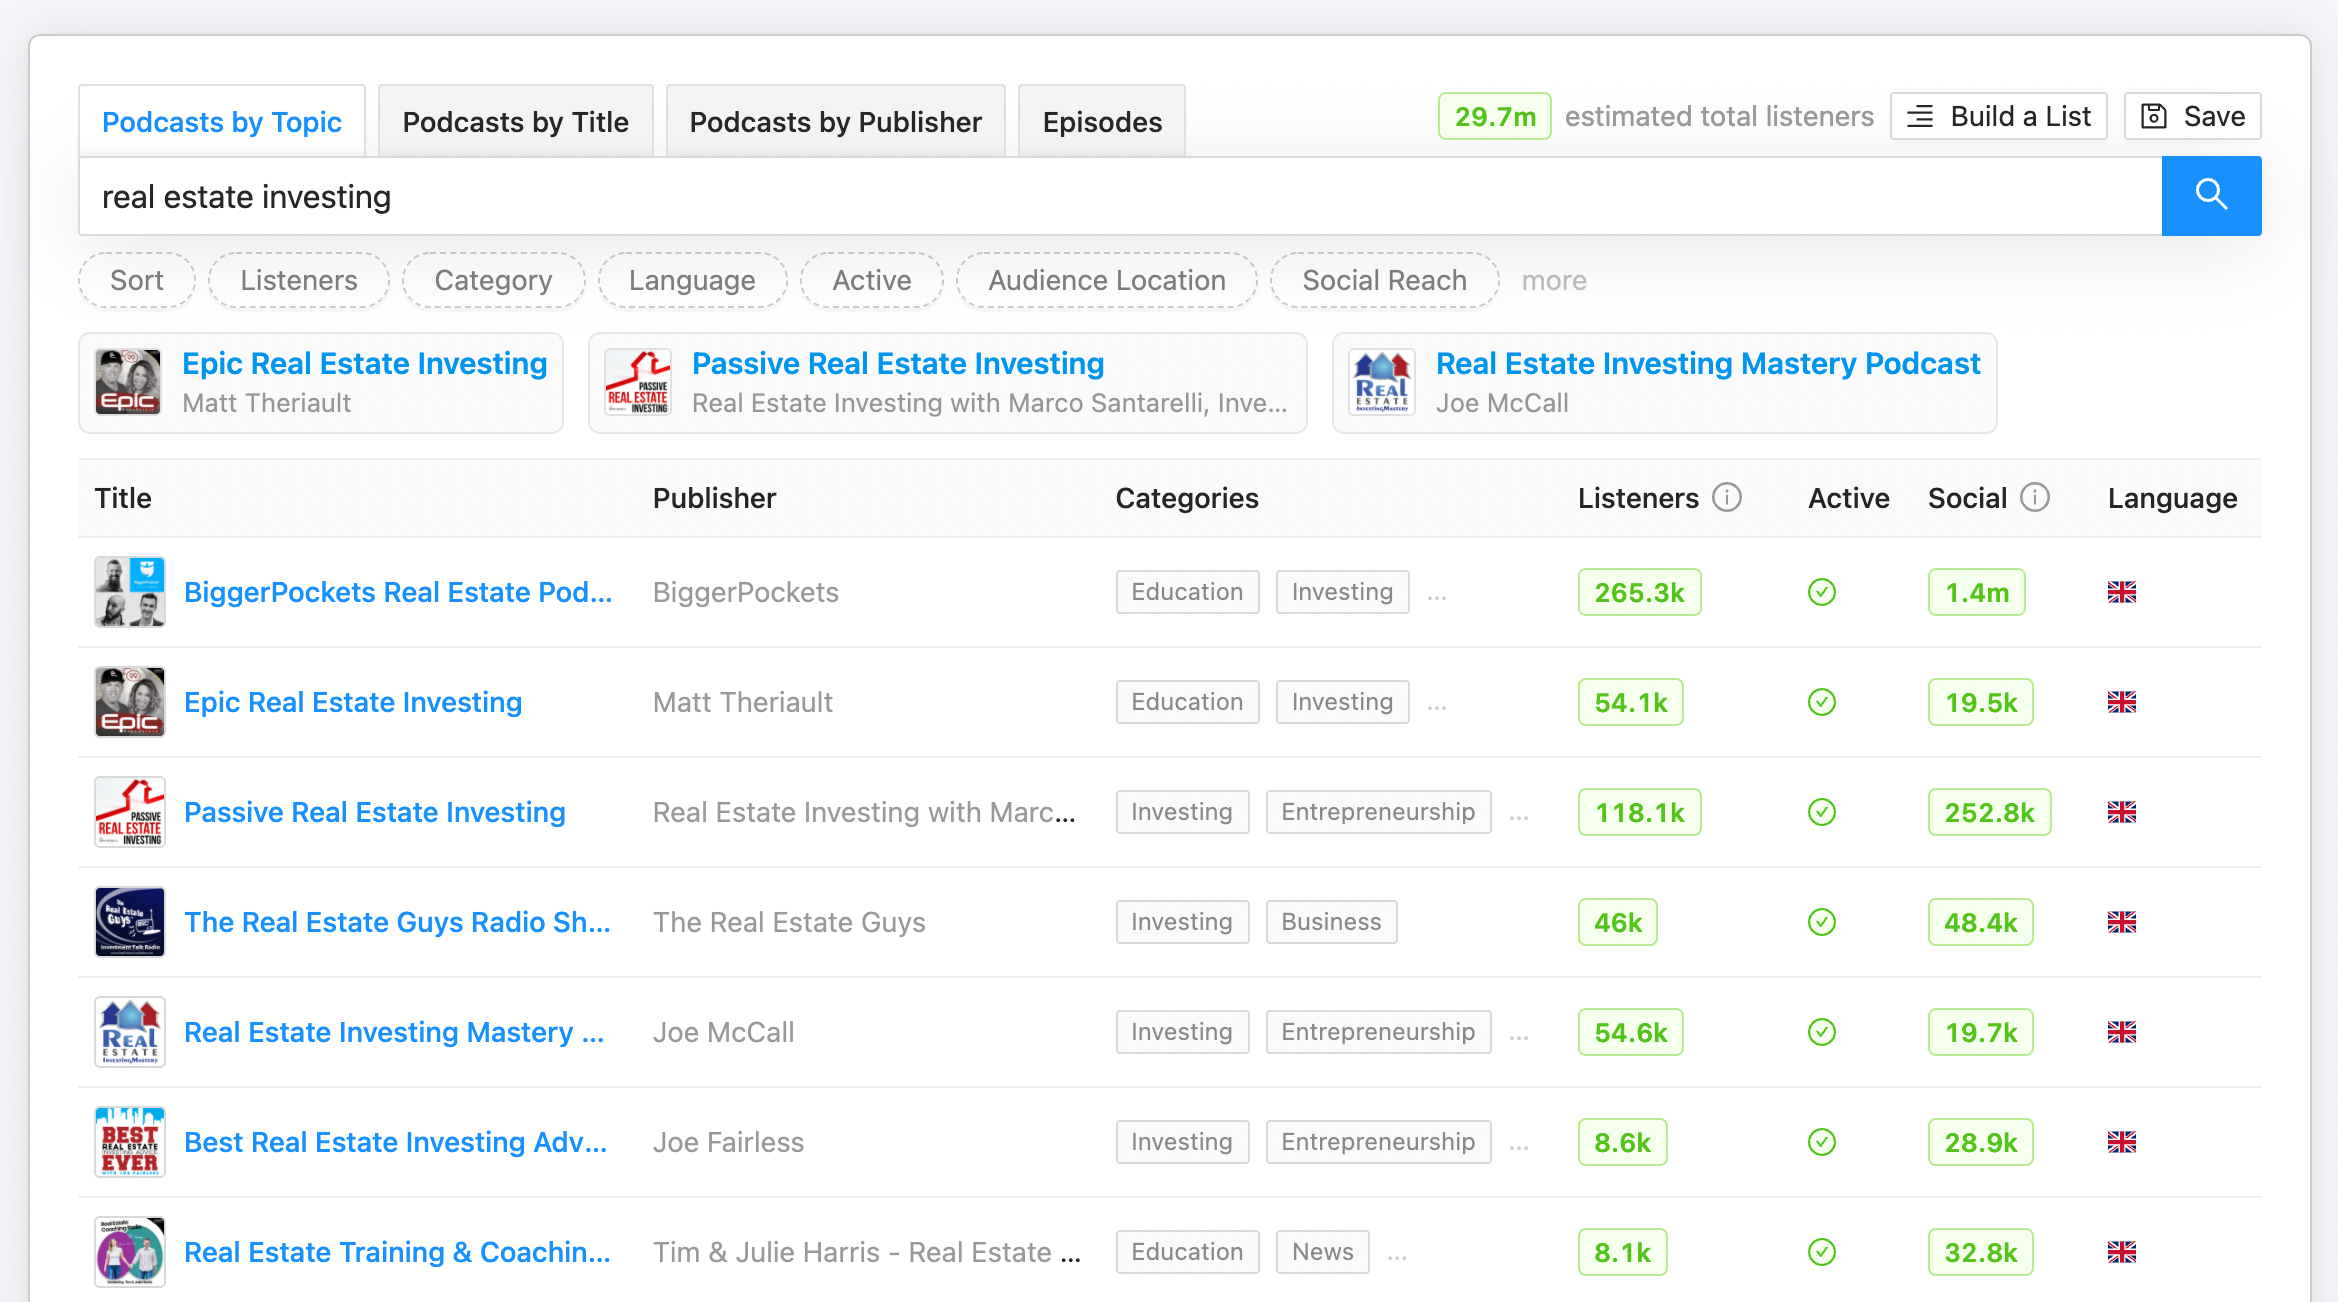
Task: Open The Real Estate Guys Radio Show link
Action: coord(397,922)
